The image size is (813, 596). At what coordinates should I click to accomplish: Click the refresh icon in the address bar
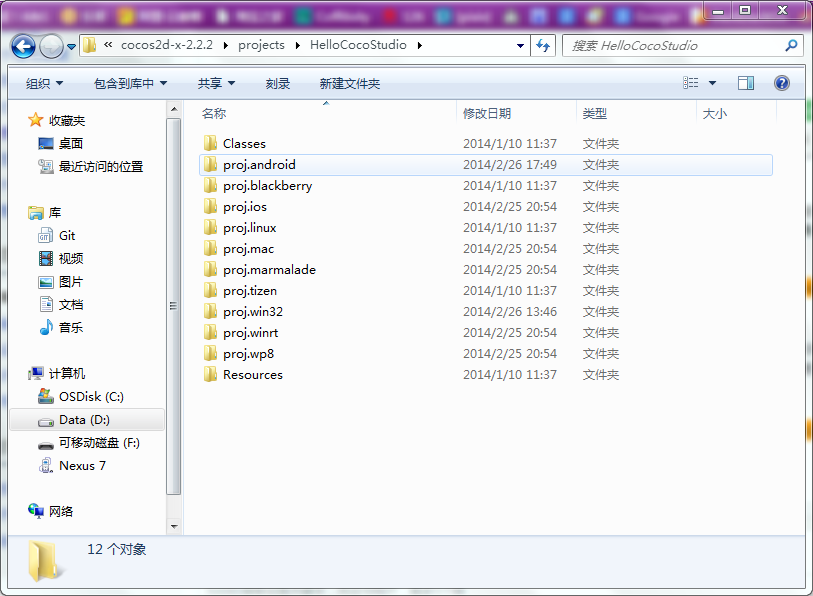541,46
